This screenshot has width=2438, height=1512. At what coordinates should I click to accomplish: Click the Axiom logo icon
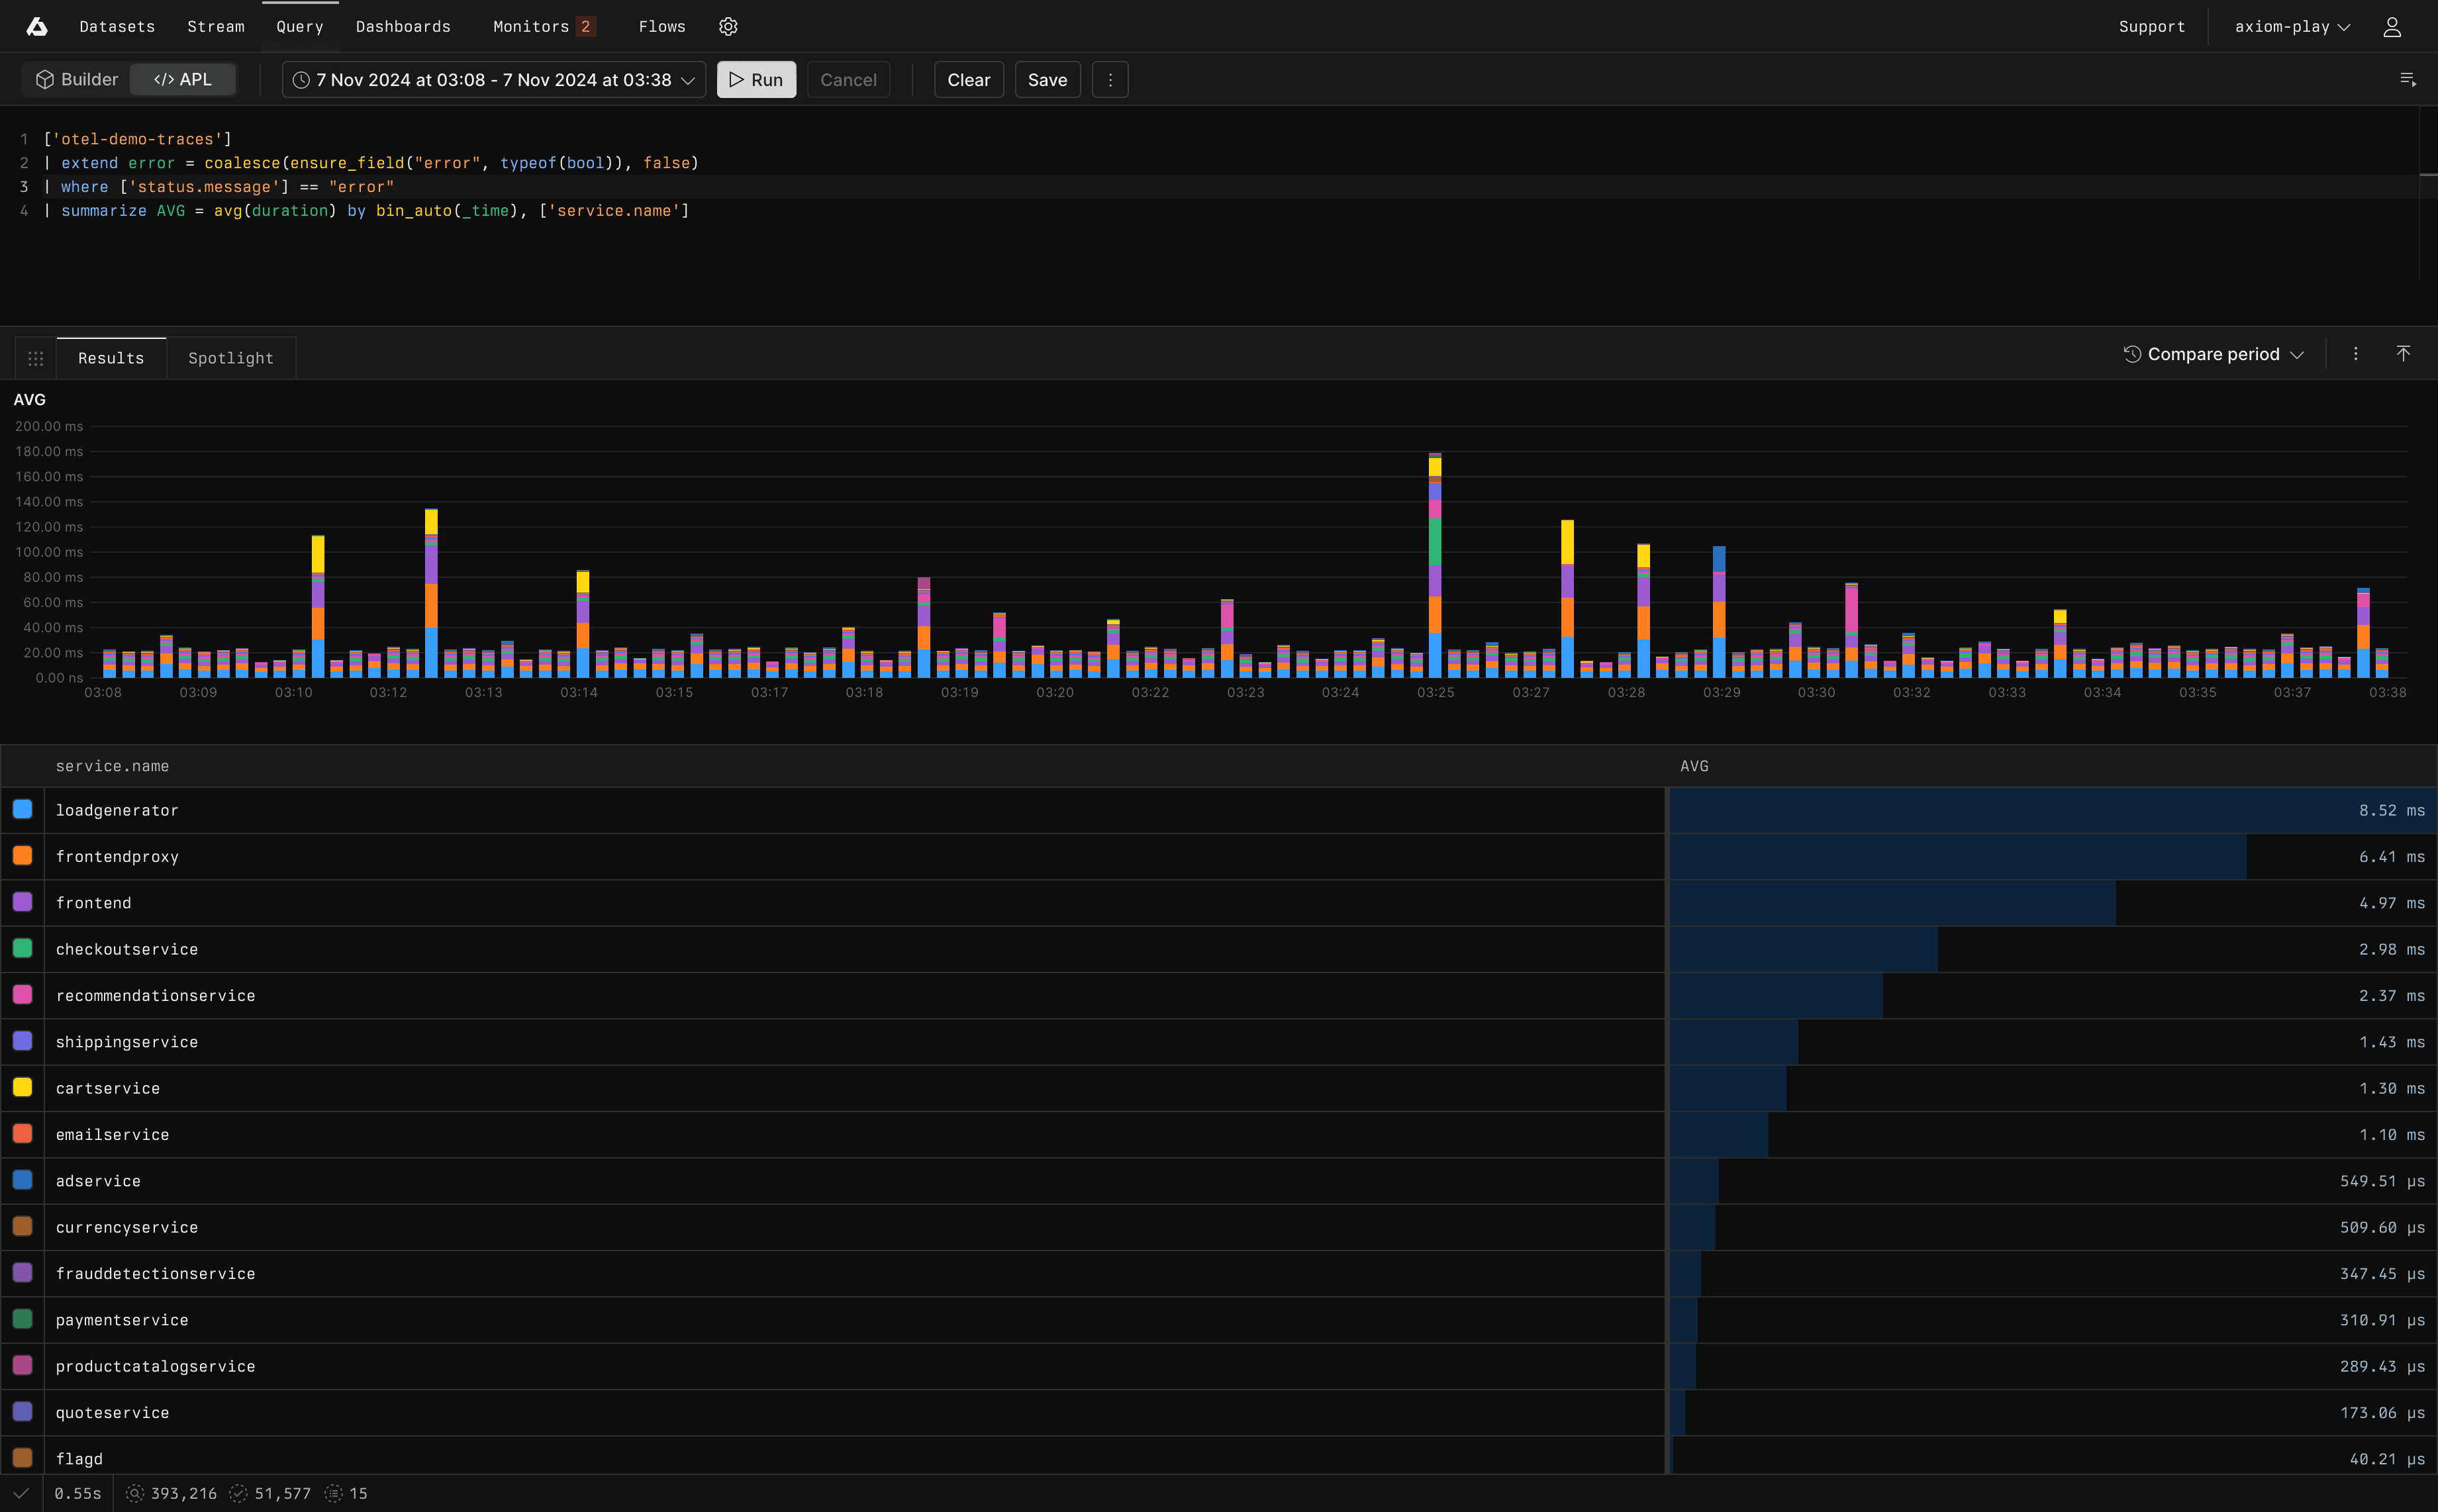[37, 27]
